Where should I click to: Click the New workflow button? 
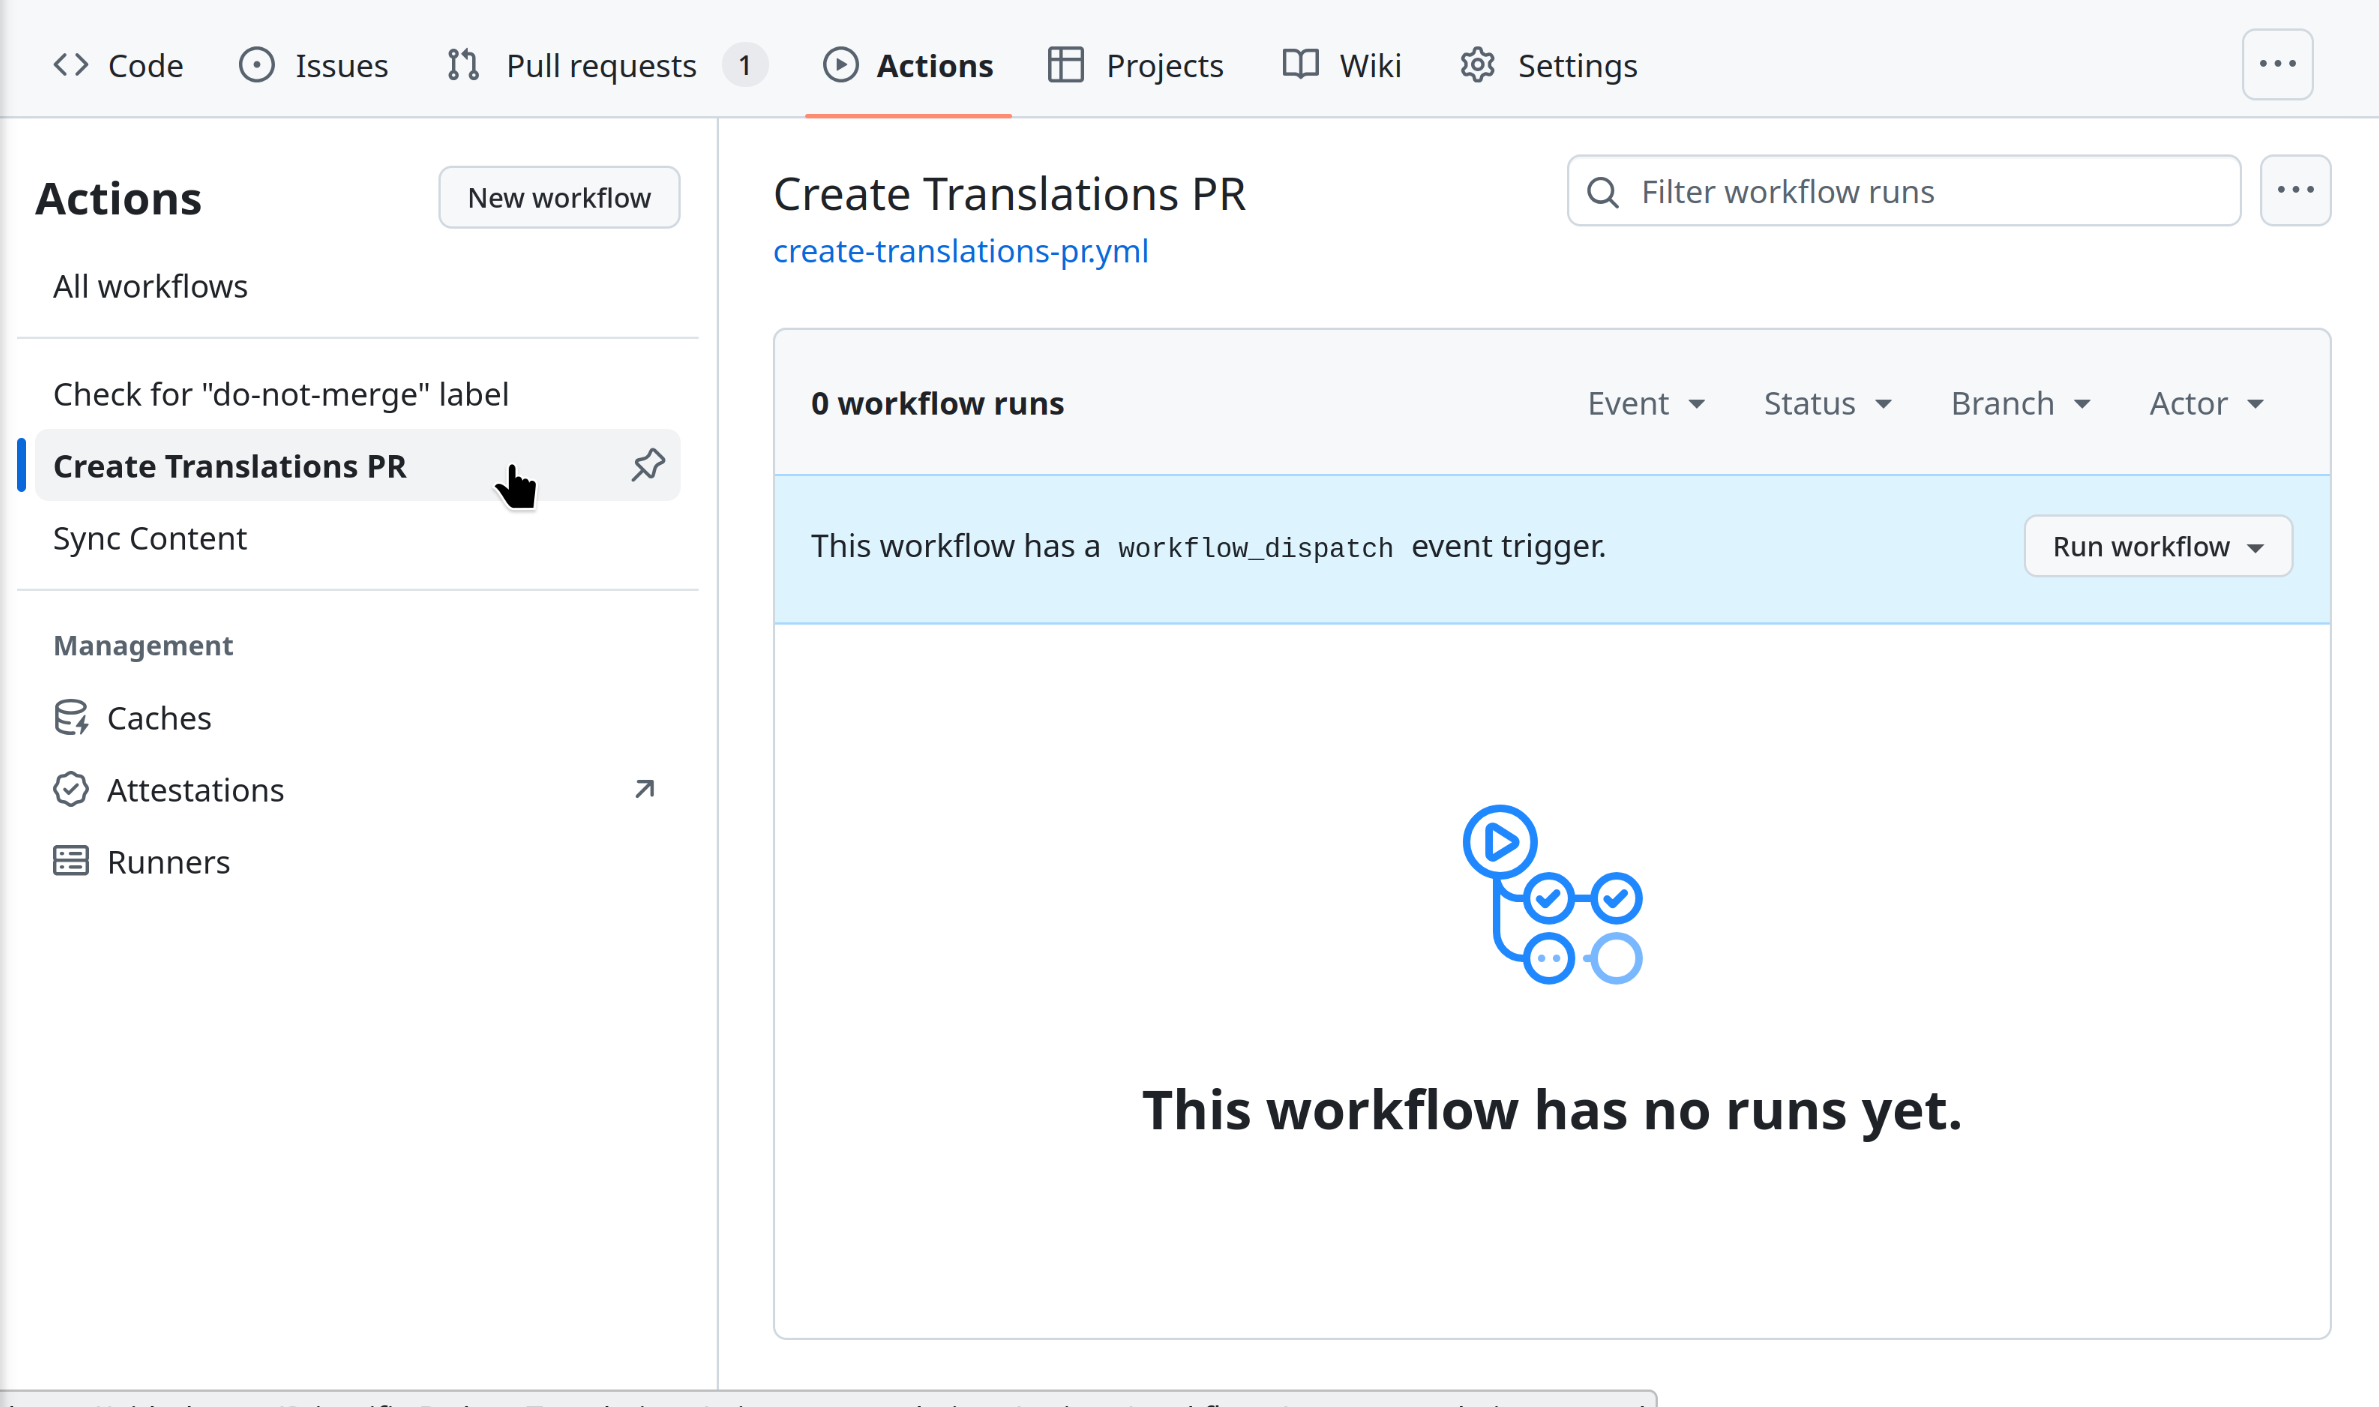(x=559, y=196)
